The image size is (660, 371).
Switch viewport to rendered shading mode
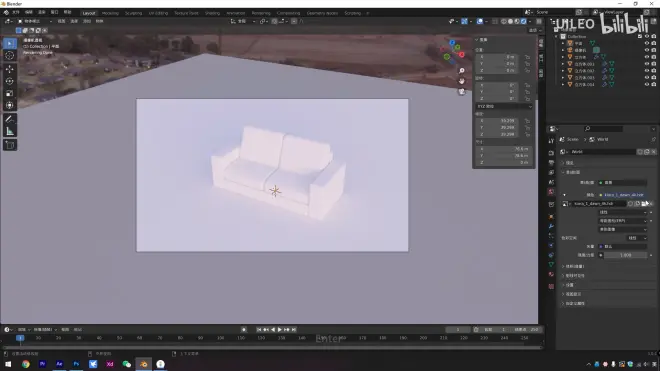pos(523,21)
